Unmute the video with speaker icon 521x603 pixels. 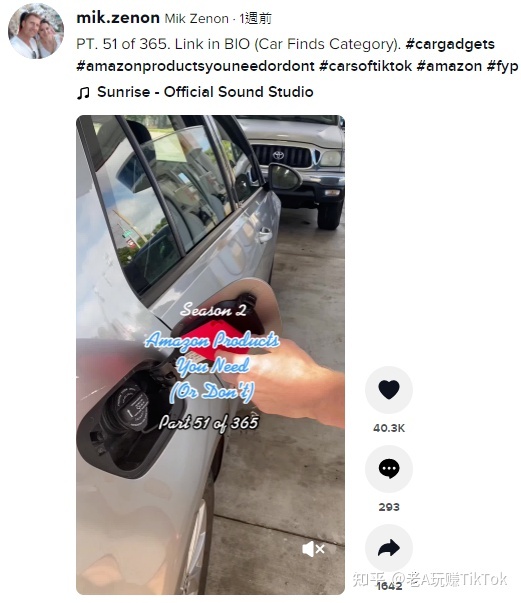[x=313, y=549]
